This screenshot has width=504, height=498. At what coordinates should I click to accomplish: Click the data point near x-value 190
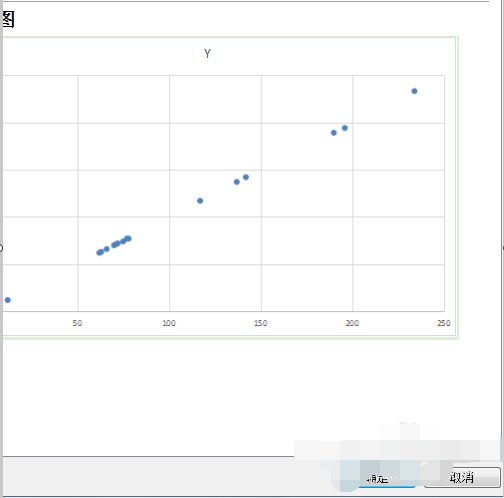point(334,133)
